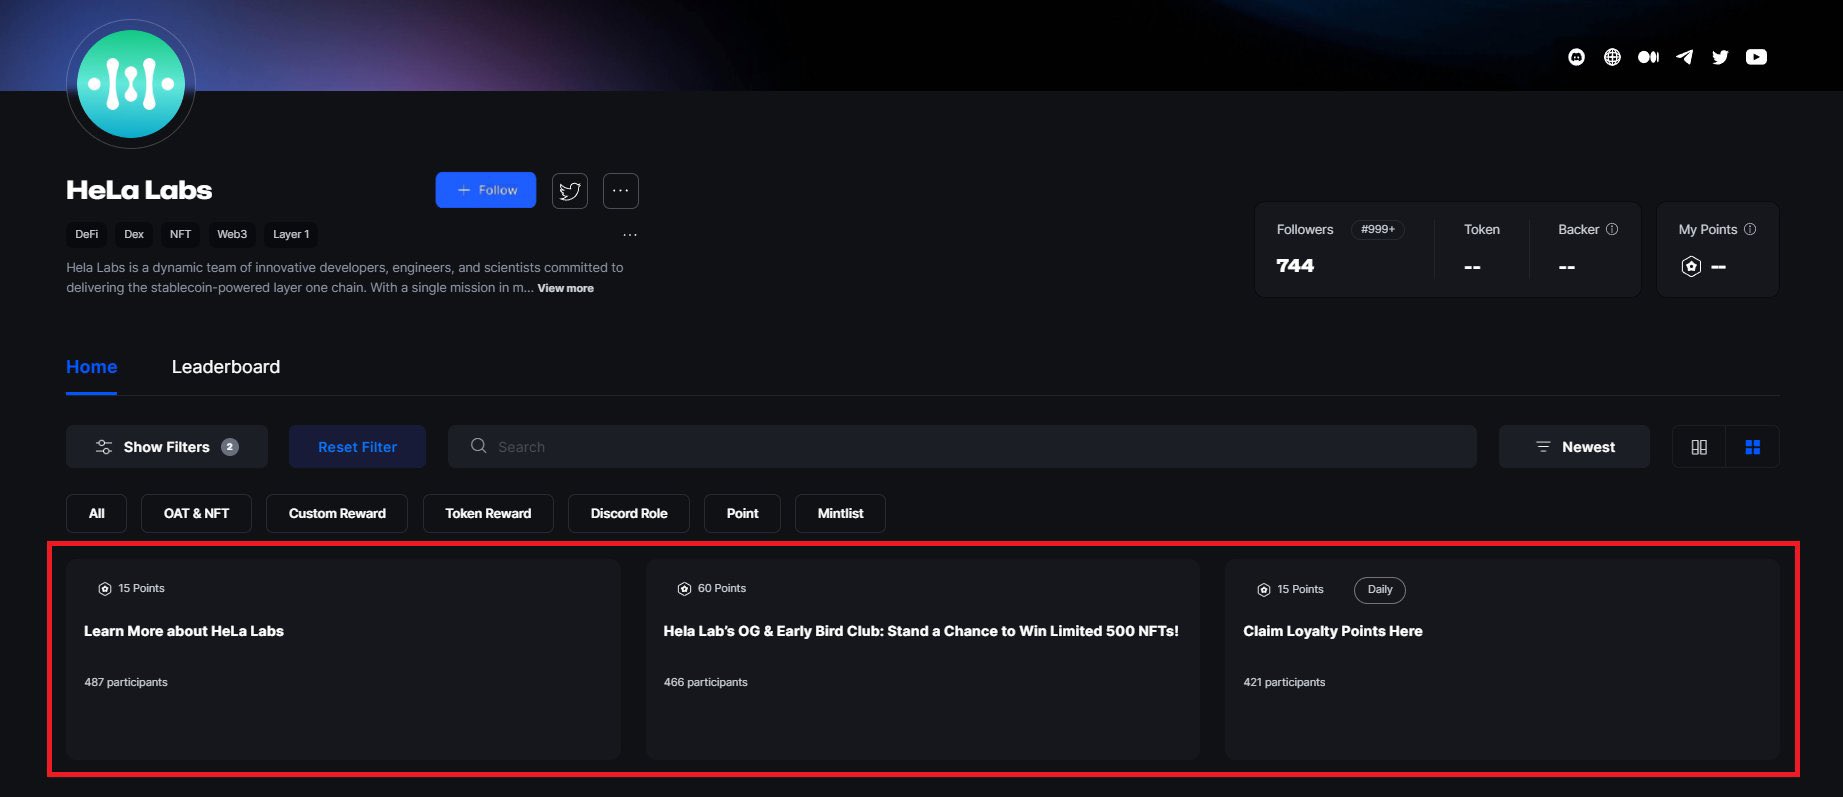Select the All category filter
Image resolution: width=1843 pixels, height=797 pixels.
click(97, 513)
